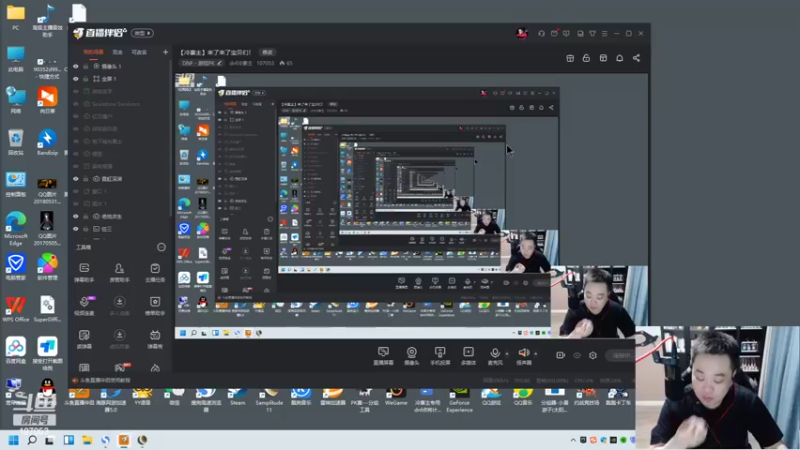
Task: Open customer service headset icon in title bar
Action: click(x=541, y=33)
